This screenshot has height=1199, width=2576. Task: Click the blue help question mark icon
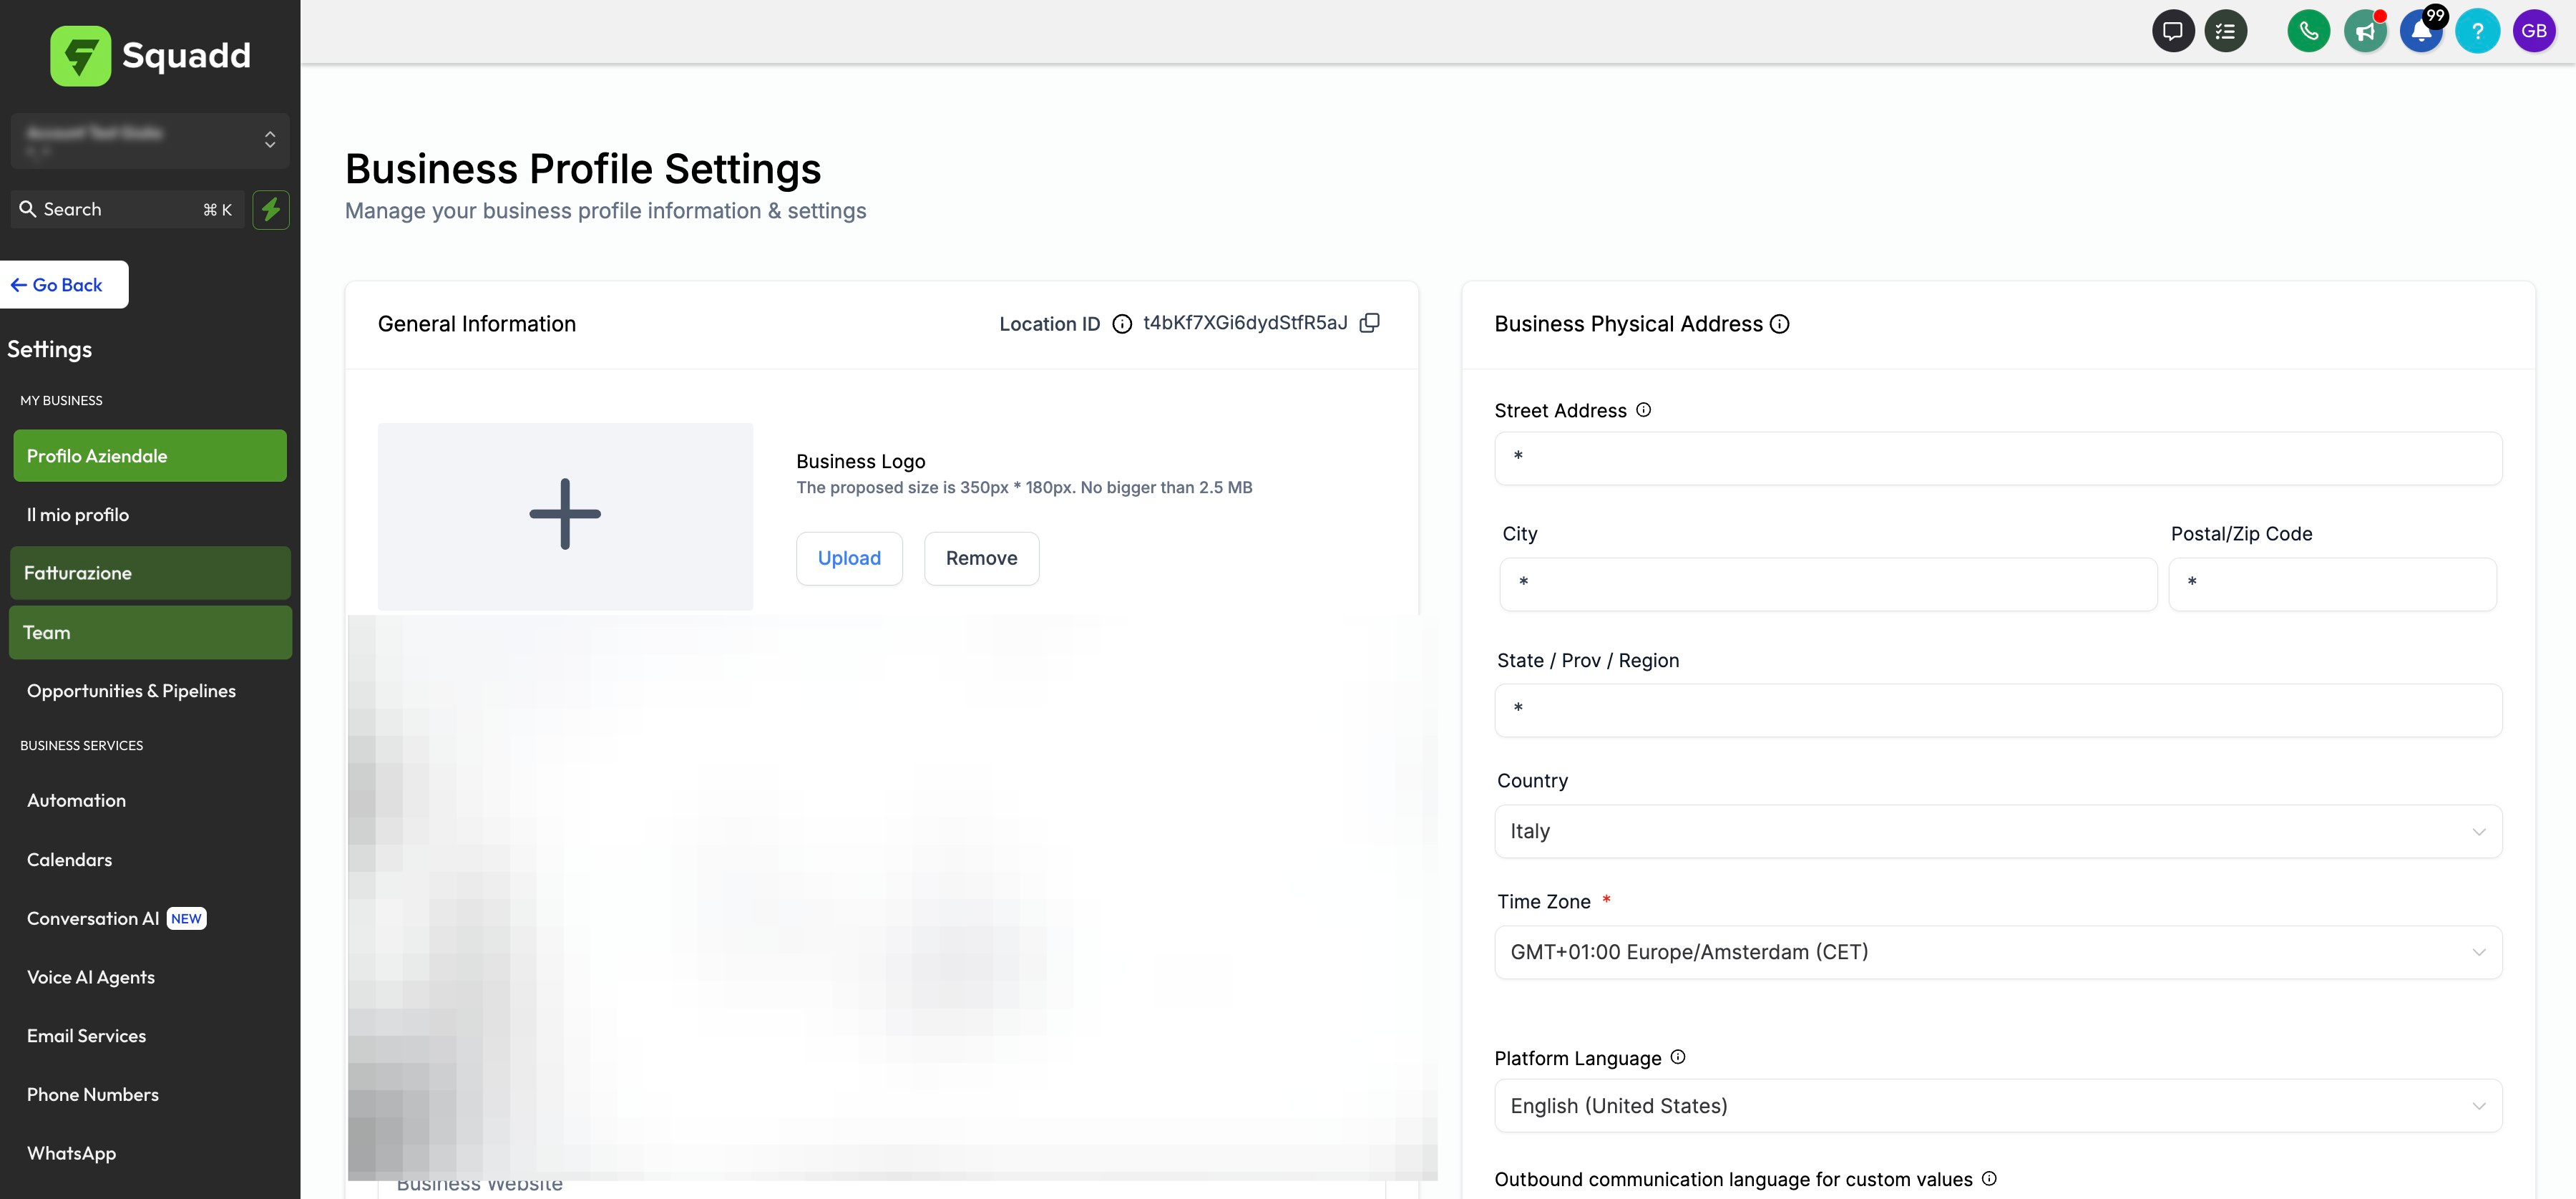point(2477,31)
